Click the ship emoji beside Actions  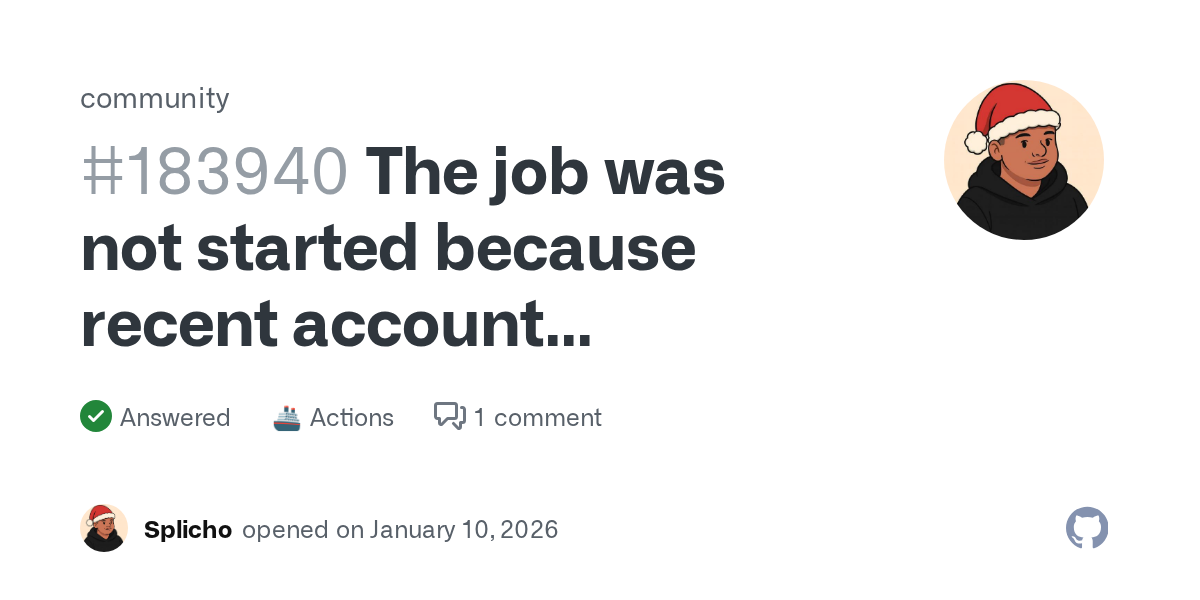click(x=287, y=417)
